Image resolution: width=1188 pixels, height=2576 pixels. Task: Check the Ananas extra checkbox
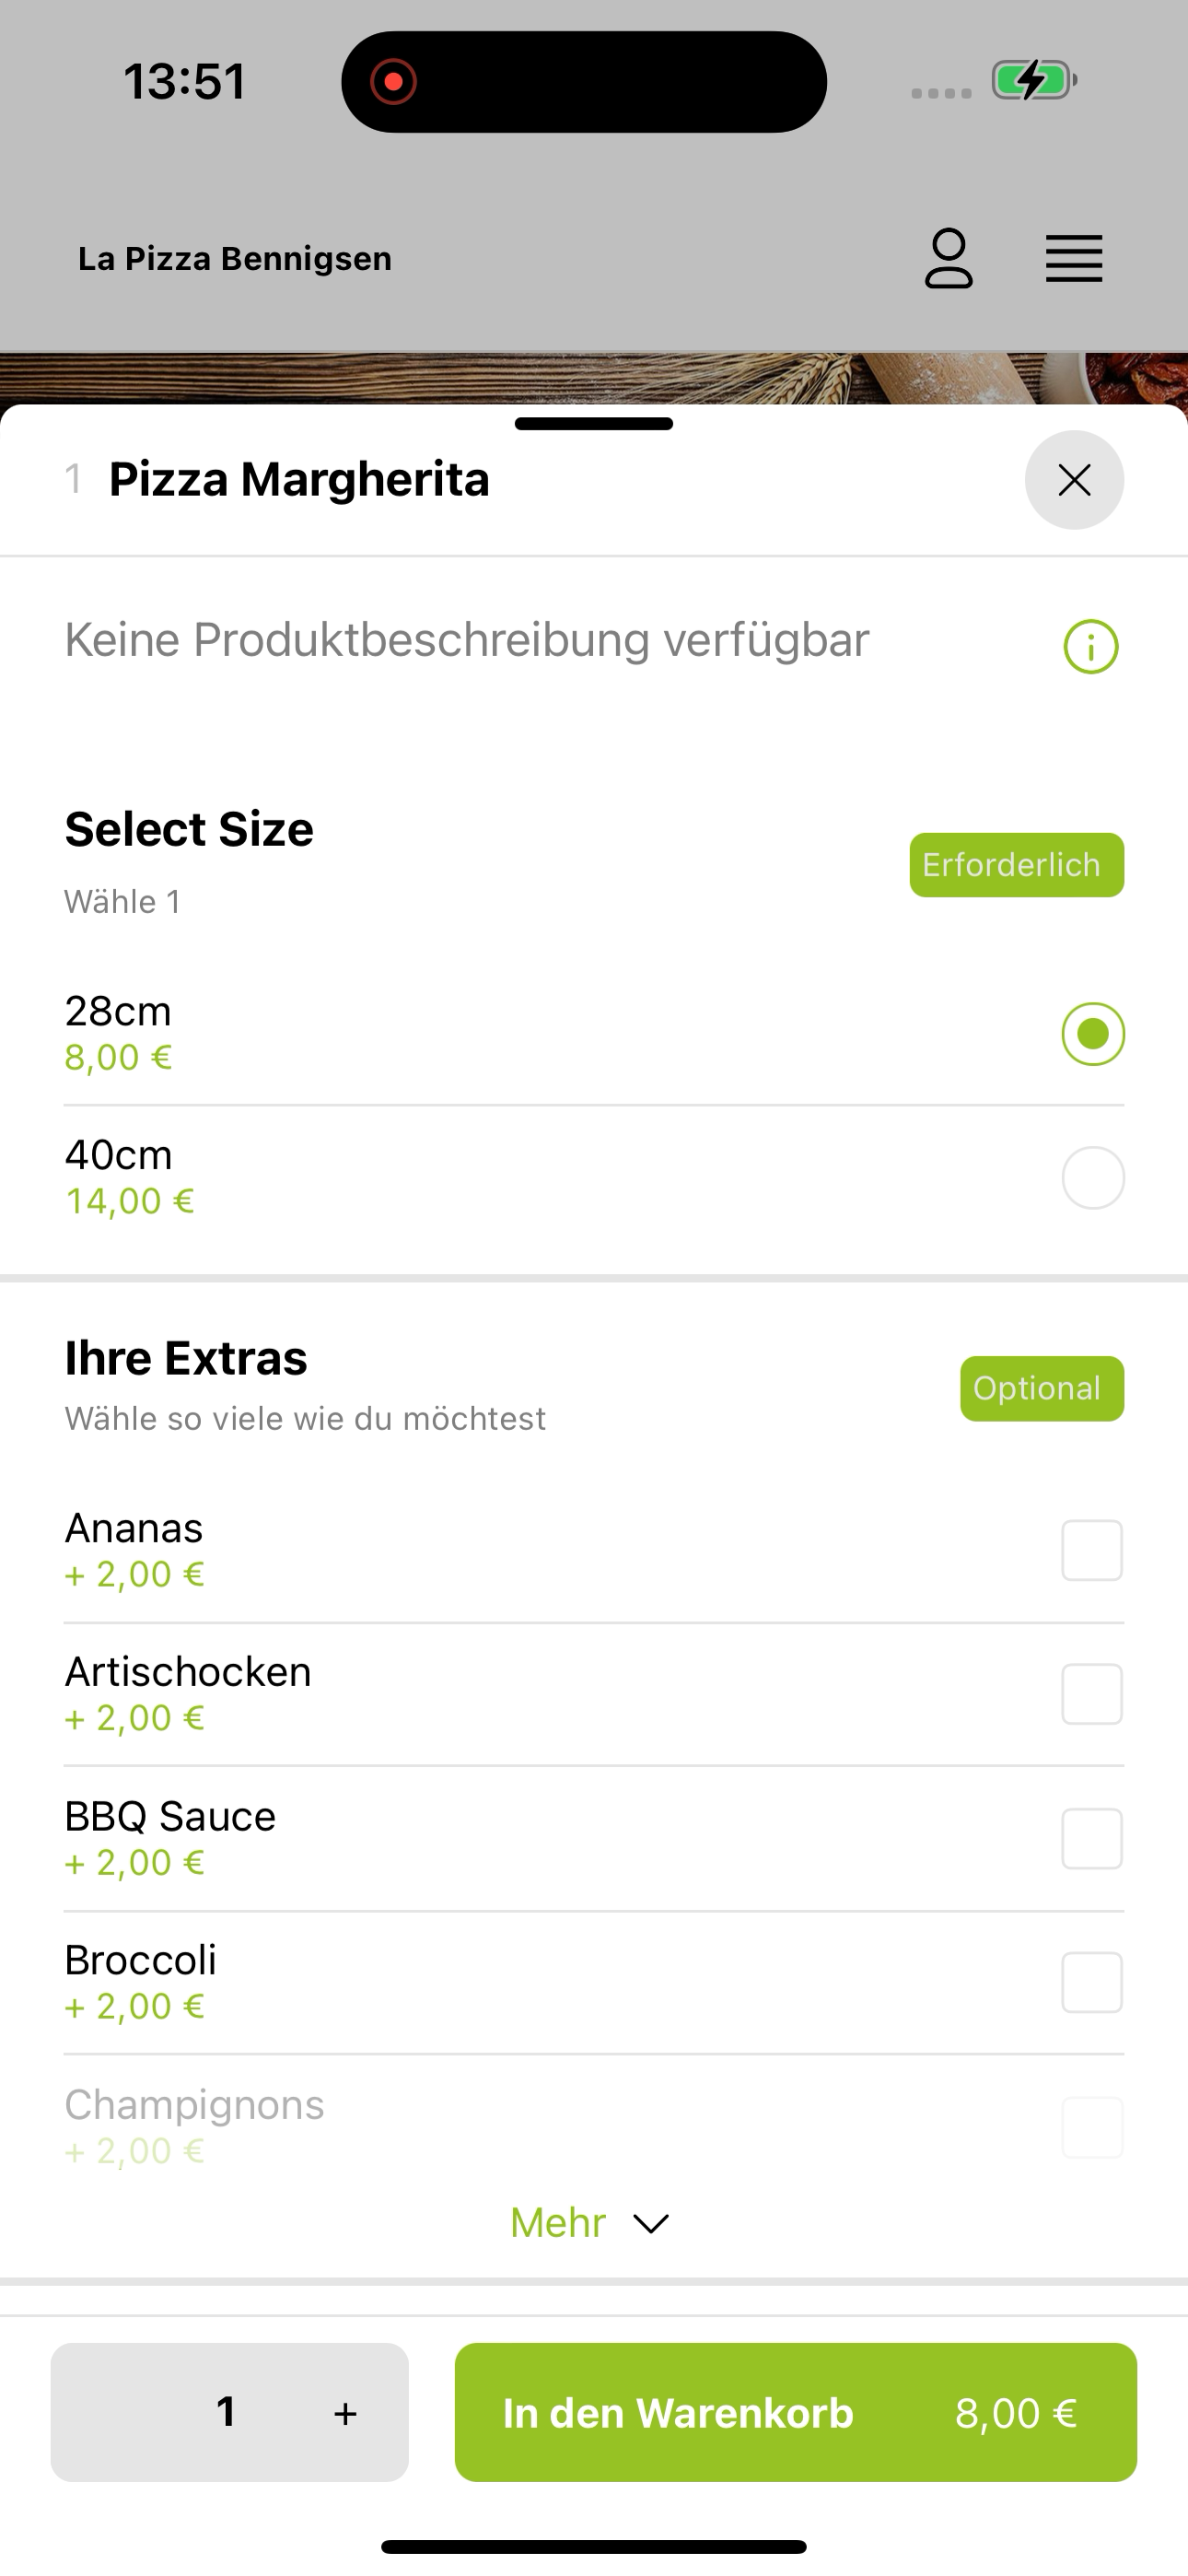(1092, 1551)
